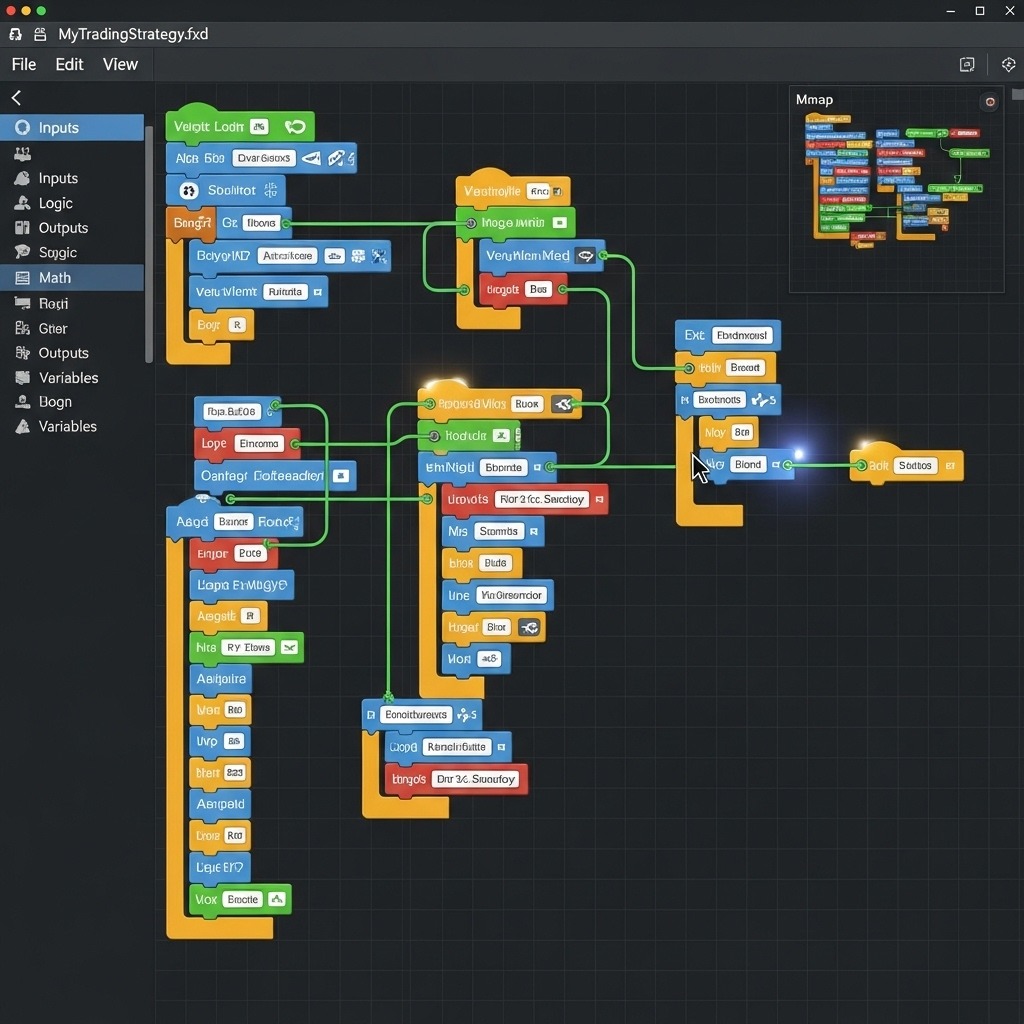Toggle the checkbox on Mon a68 block
Image resolution: width=1024 pixels, height=1024 pixels.
[490, 659]
